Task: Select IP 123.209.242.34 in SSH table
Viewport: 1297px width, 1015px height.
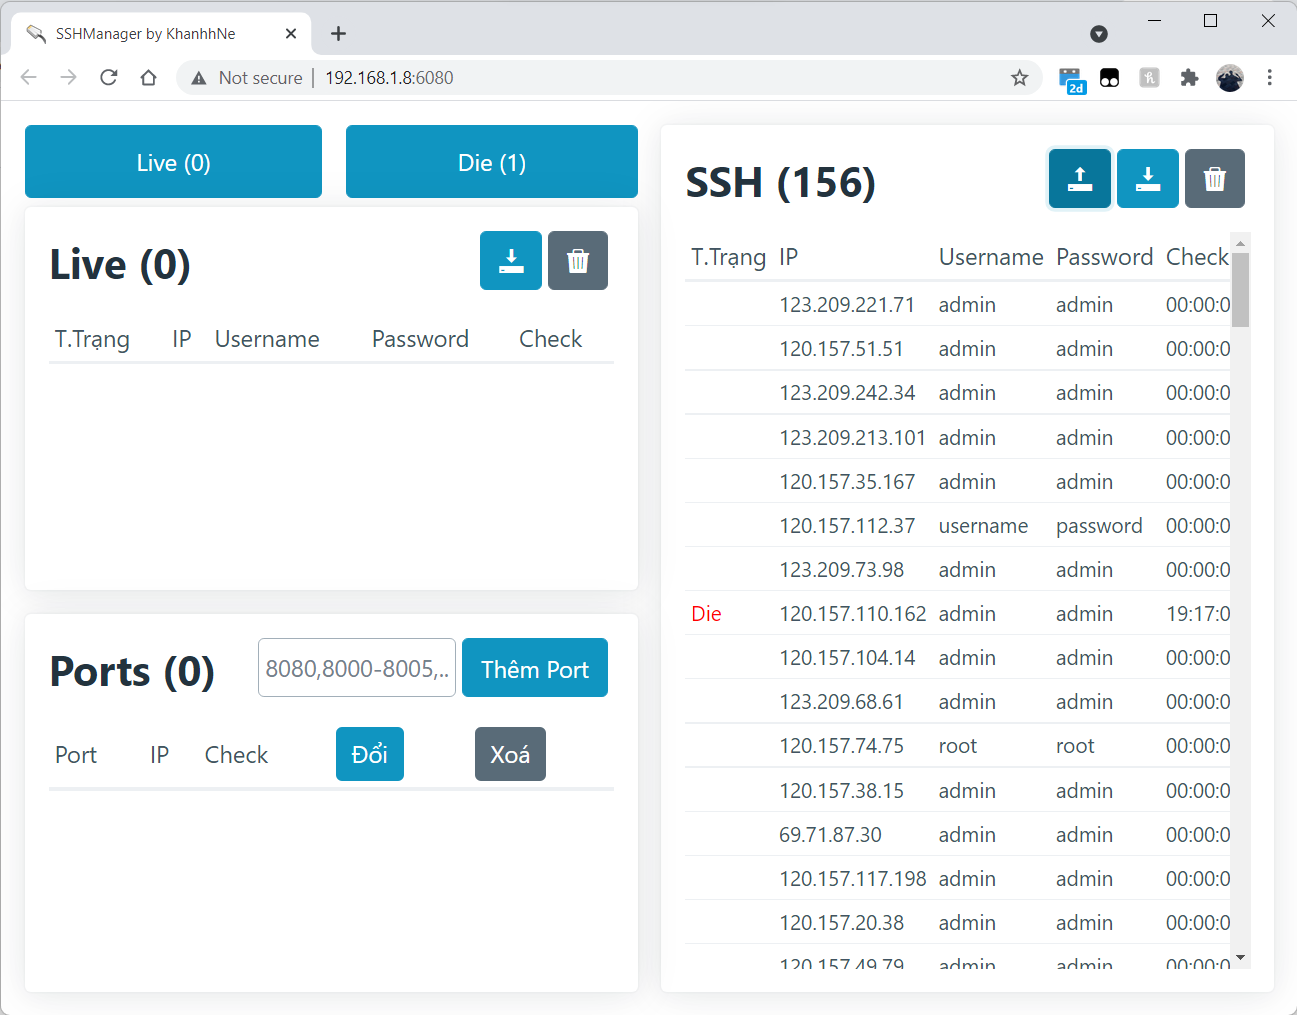Action: [847, 393]
